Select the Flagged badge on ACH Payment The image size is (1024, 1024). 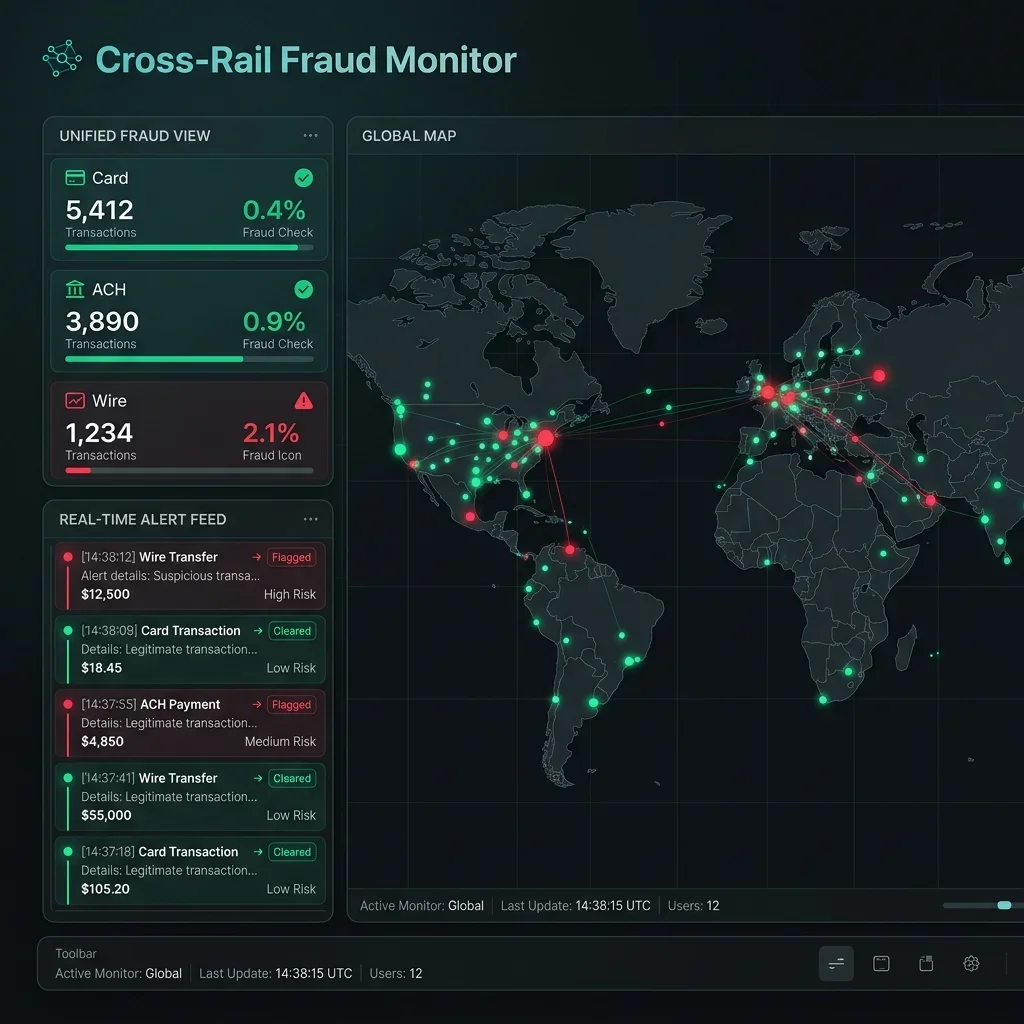(291, 705)
